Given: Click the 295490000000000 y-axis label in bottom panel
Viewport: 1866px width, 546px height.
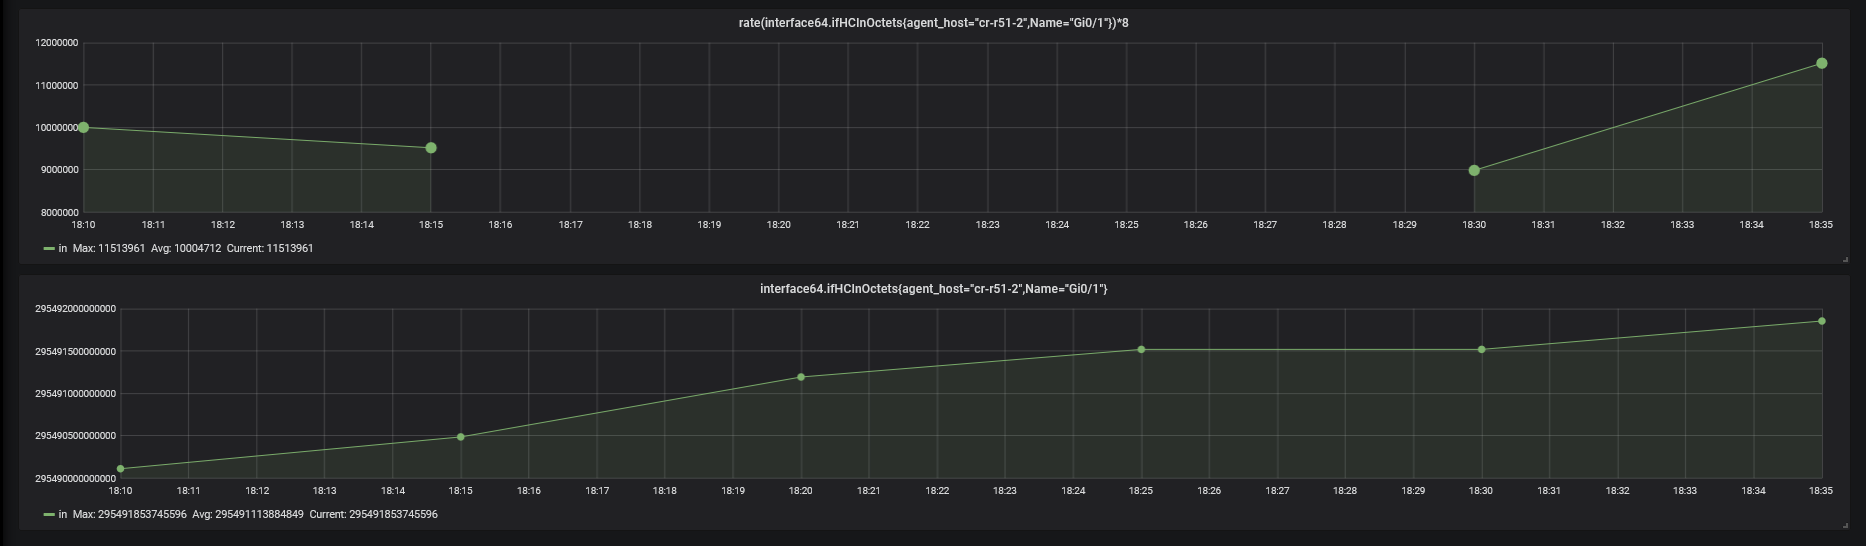Looking at the screenshot, I should tap(75, 479).
